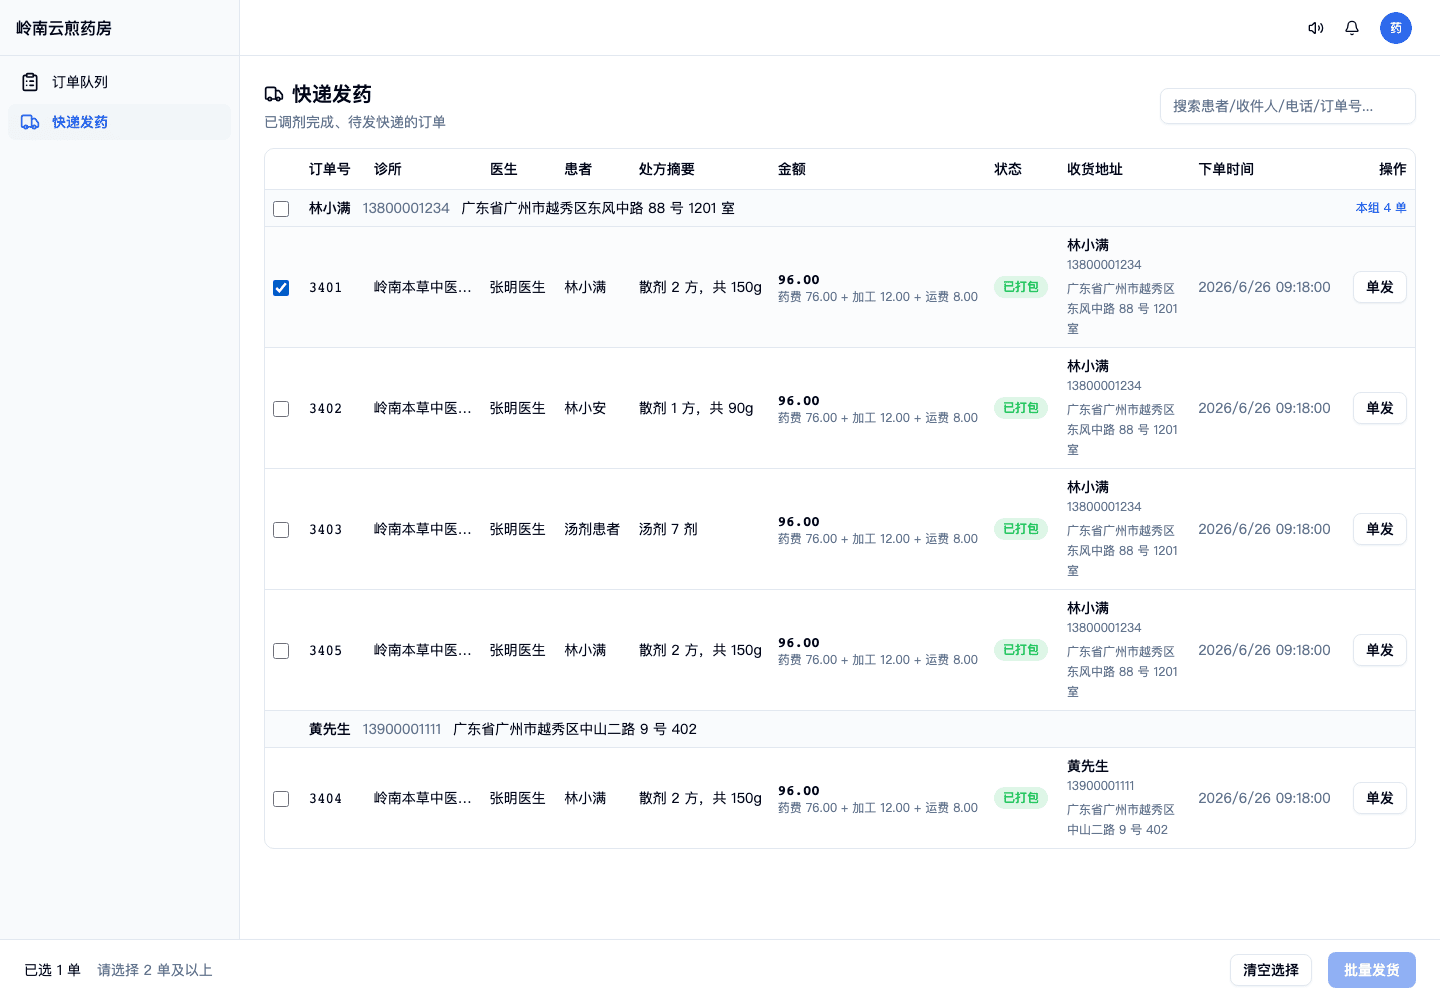Select 快递发药 in the sidebar
Image resolution: width=1440 pixels, height=1000 pixels.
pyautogui.click(x=119, y=122)
